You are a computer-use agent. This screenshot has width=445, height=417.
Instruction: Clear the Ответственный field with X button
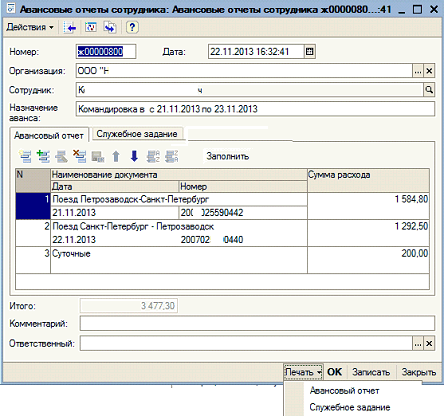[x=429, y=343]
